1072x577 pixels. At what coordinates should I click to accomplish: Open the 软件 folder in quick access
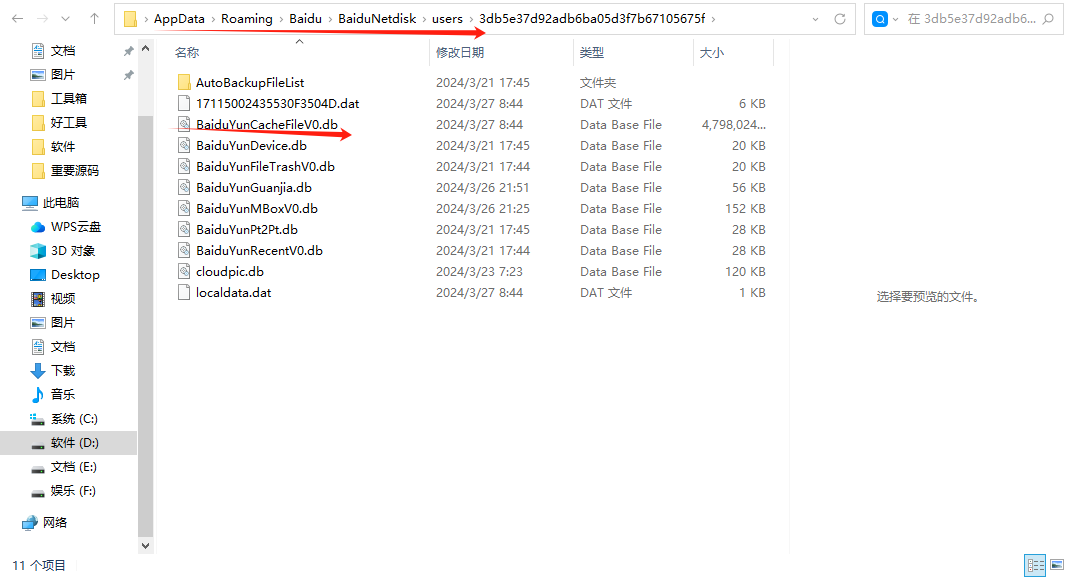tap(63, 146)
